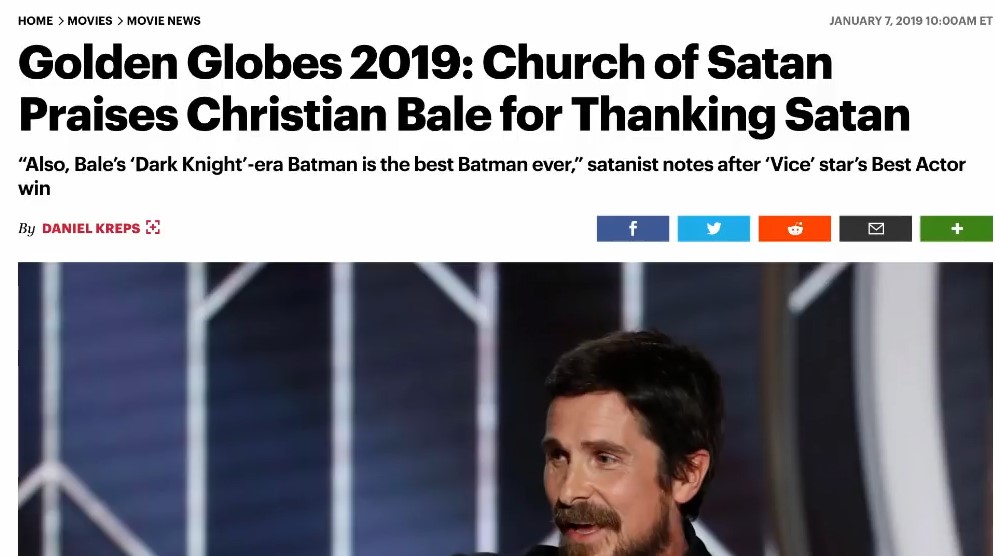995x556 pixels.
Task: Click the 'Dark Knight'-era Batman subheadline
Action: point(490,165)
